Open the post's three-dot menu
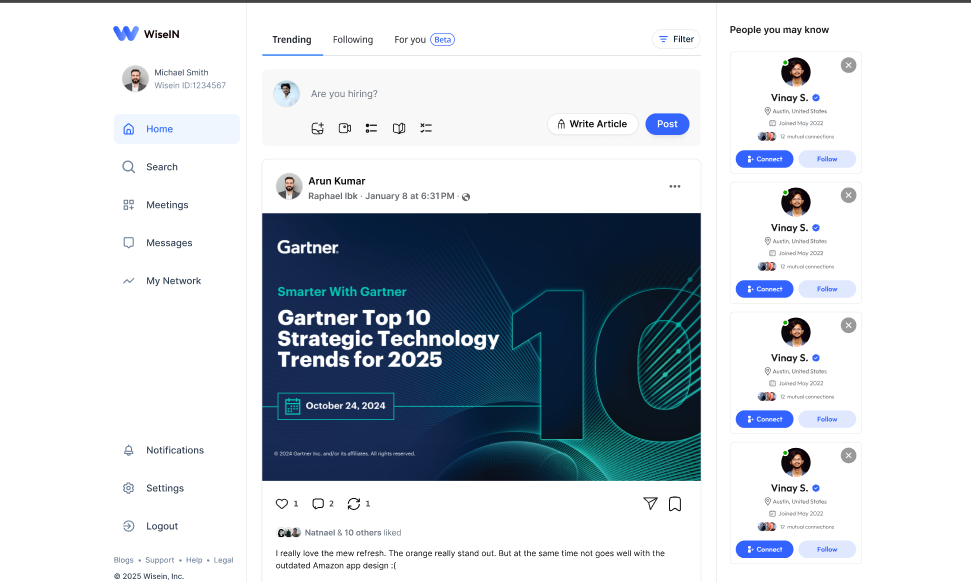The width and height of the screenshot is (971, 582). 674,186
